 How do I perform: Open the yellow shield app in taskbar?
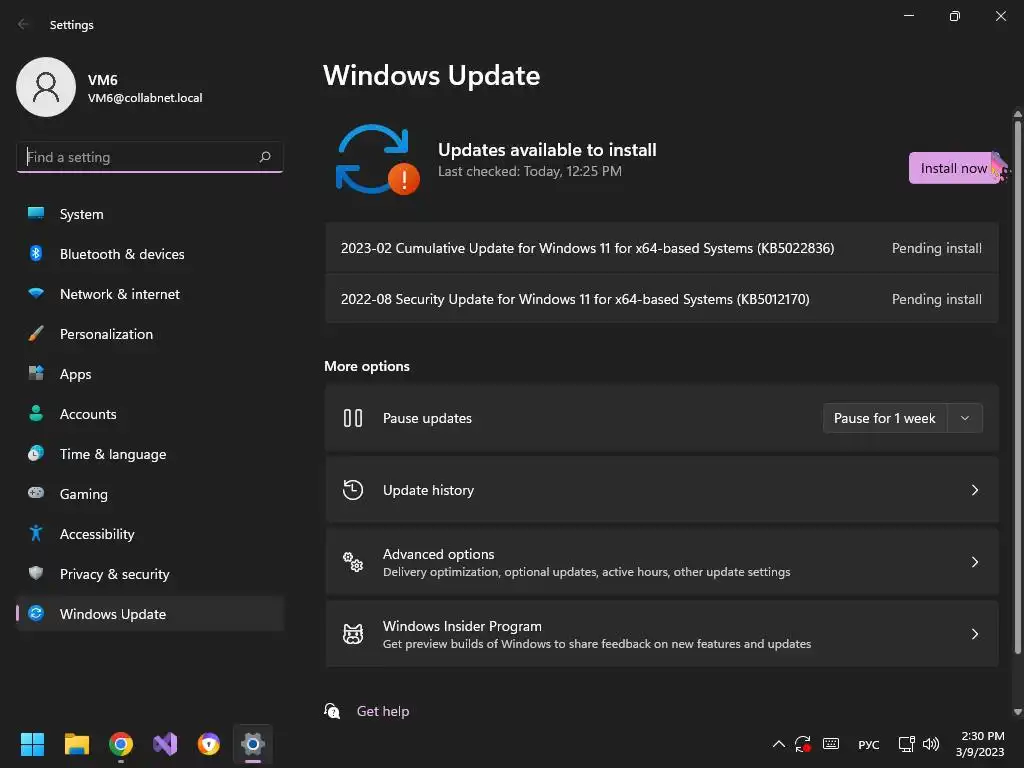pyautogui.click(x=208, y=744)
